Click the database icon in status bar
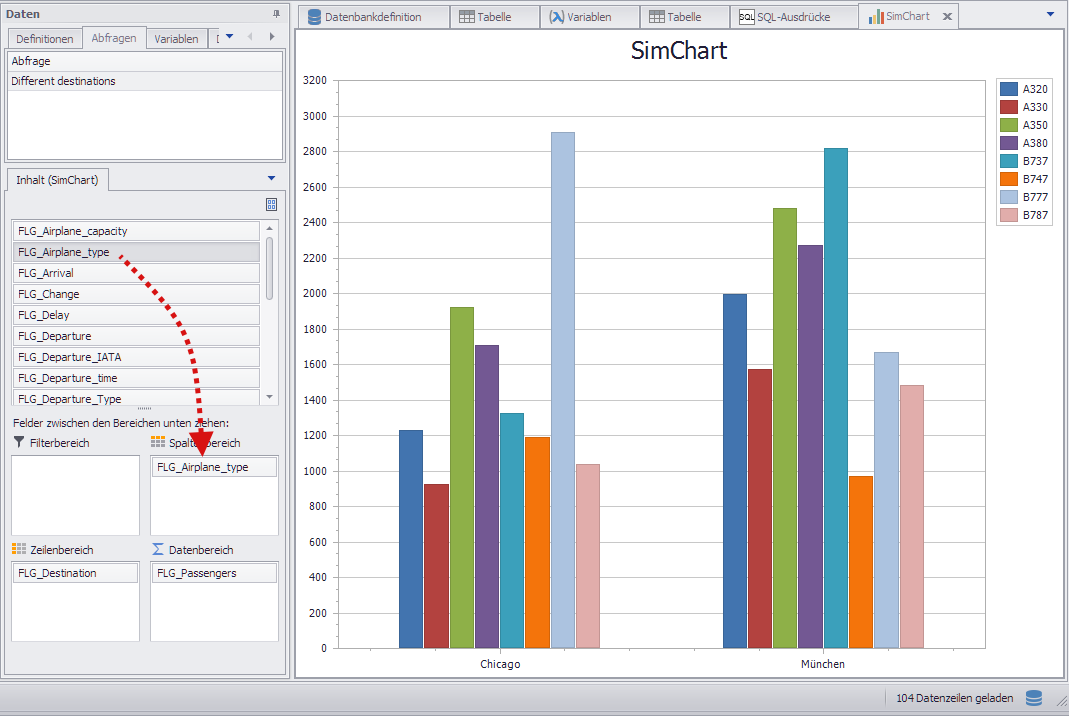 point(1034,698)
